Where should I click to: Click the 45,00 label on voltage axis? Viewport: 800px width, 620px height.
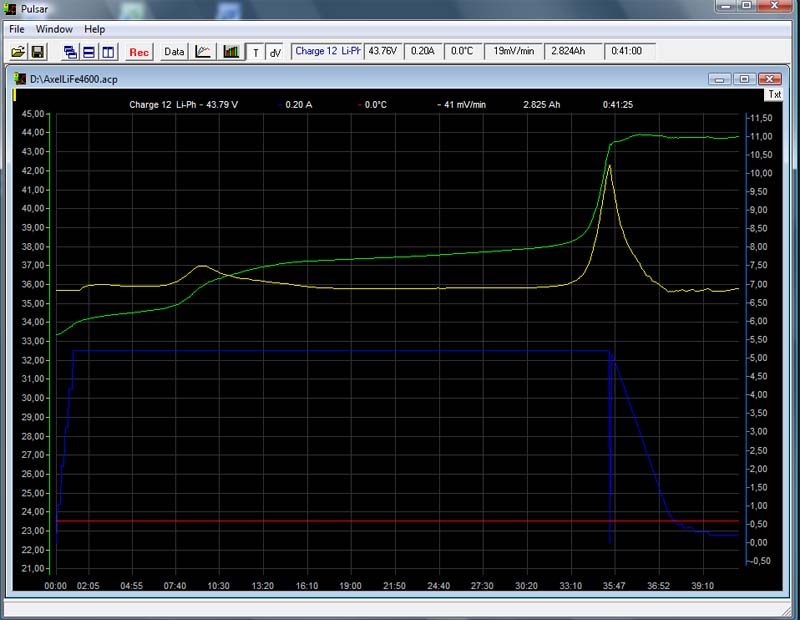[33, 114]
